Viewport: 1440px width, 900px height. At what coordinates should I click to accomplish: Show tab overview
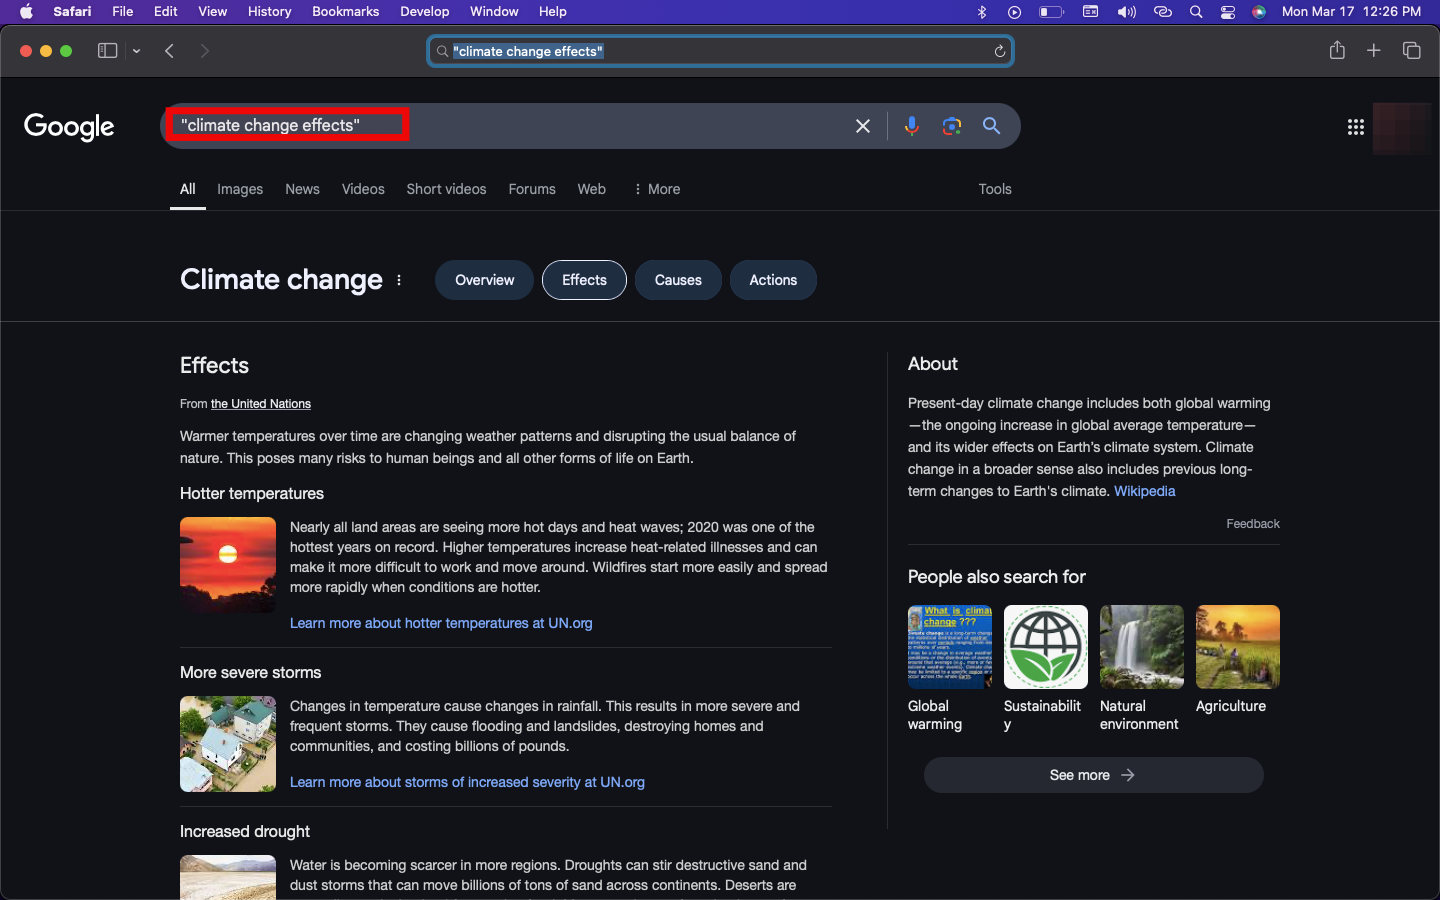pyautogui.click(x=1412, y=50)
